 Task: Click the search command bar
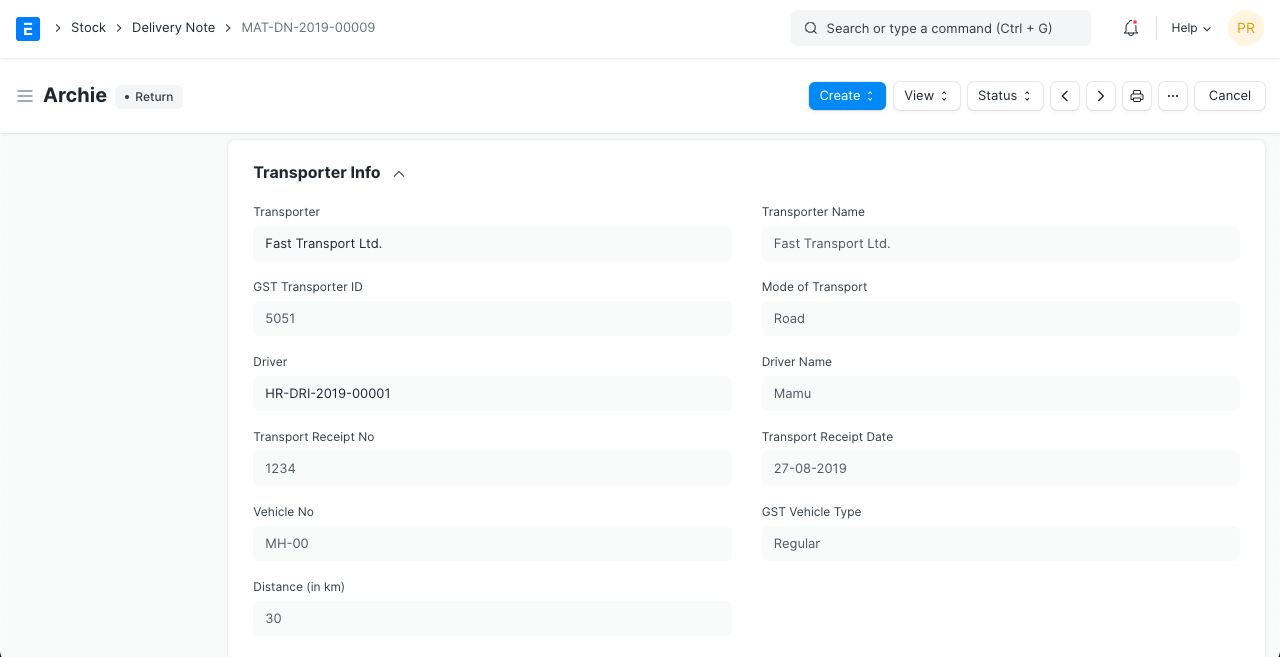coord(940,28)
